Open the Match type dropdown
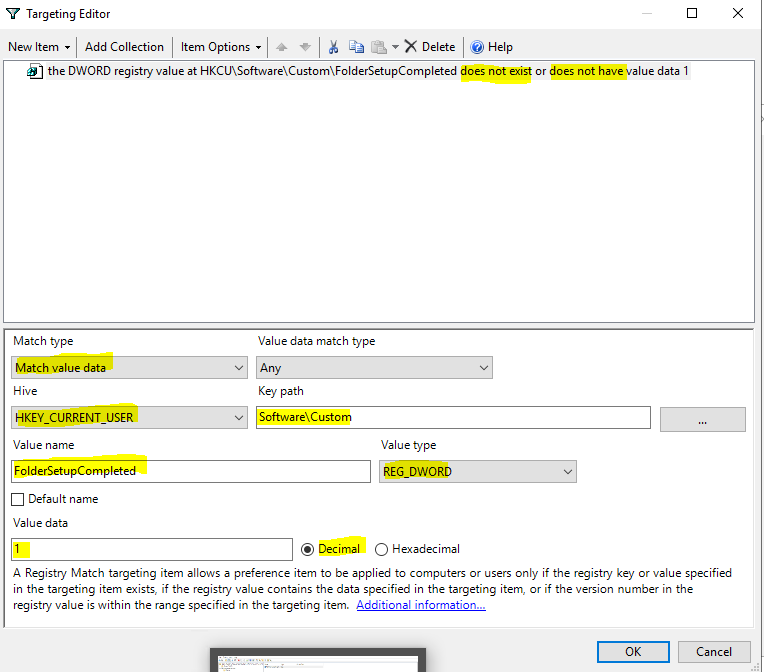The height and width of the screenshot is (672, 764). pyautogui.click(x=129, y=368)
